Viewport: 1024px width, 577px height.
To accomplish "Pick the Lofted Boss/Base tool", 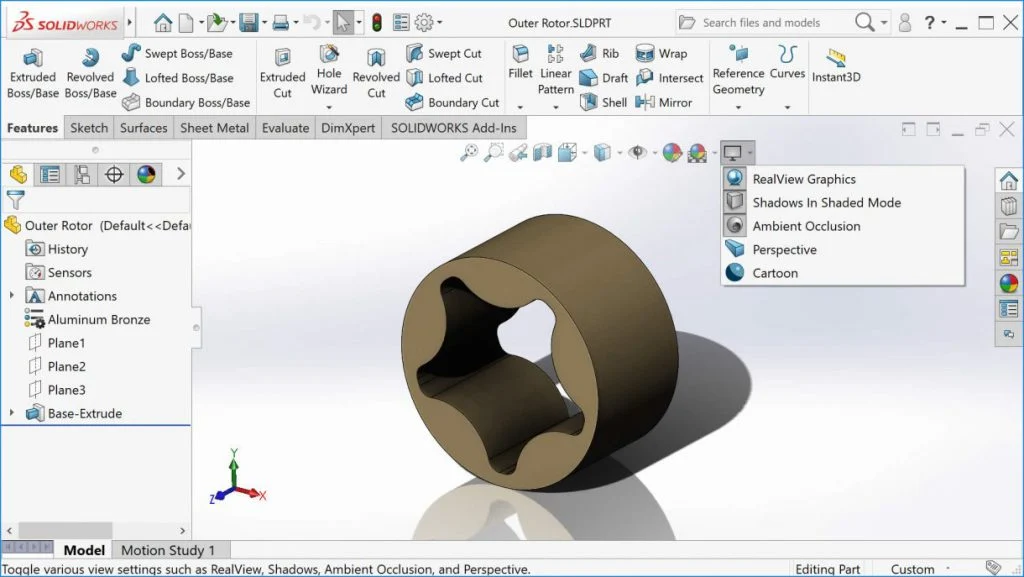I will point(178,78).
